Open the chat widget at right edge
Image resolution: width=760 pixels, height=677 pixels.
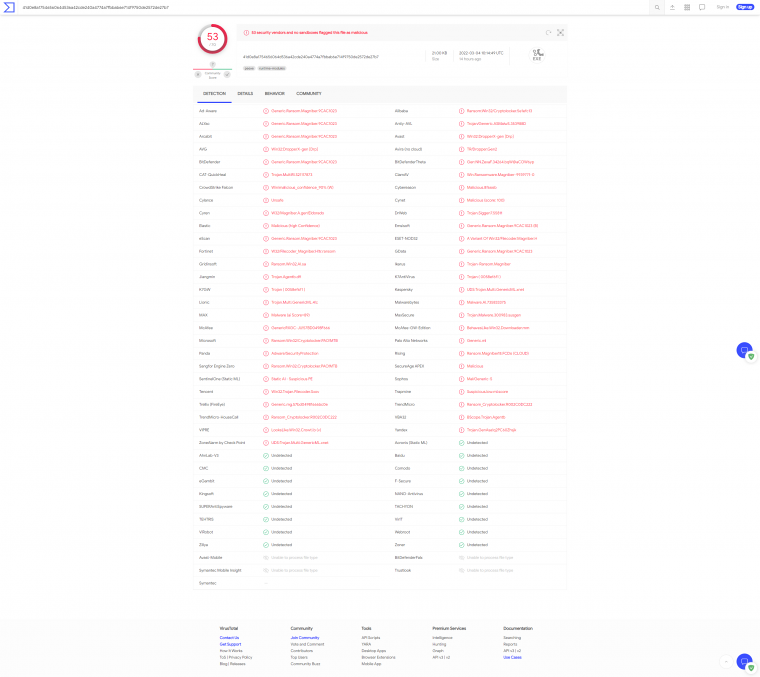pos(744,350)
